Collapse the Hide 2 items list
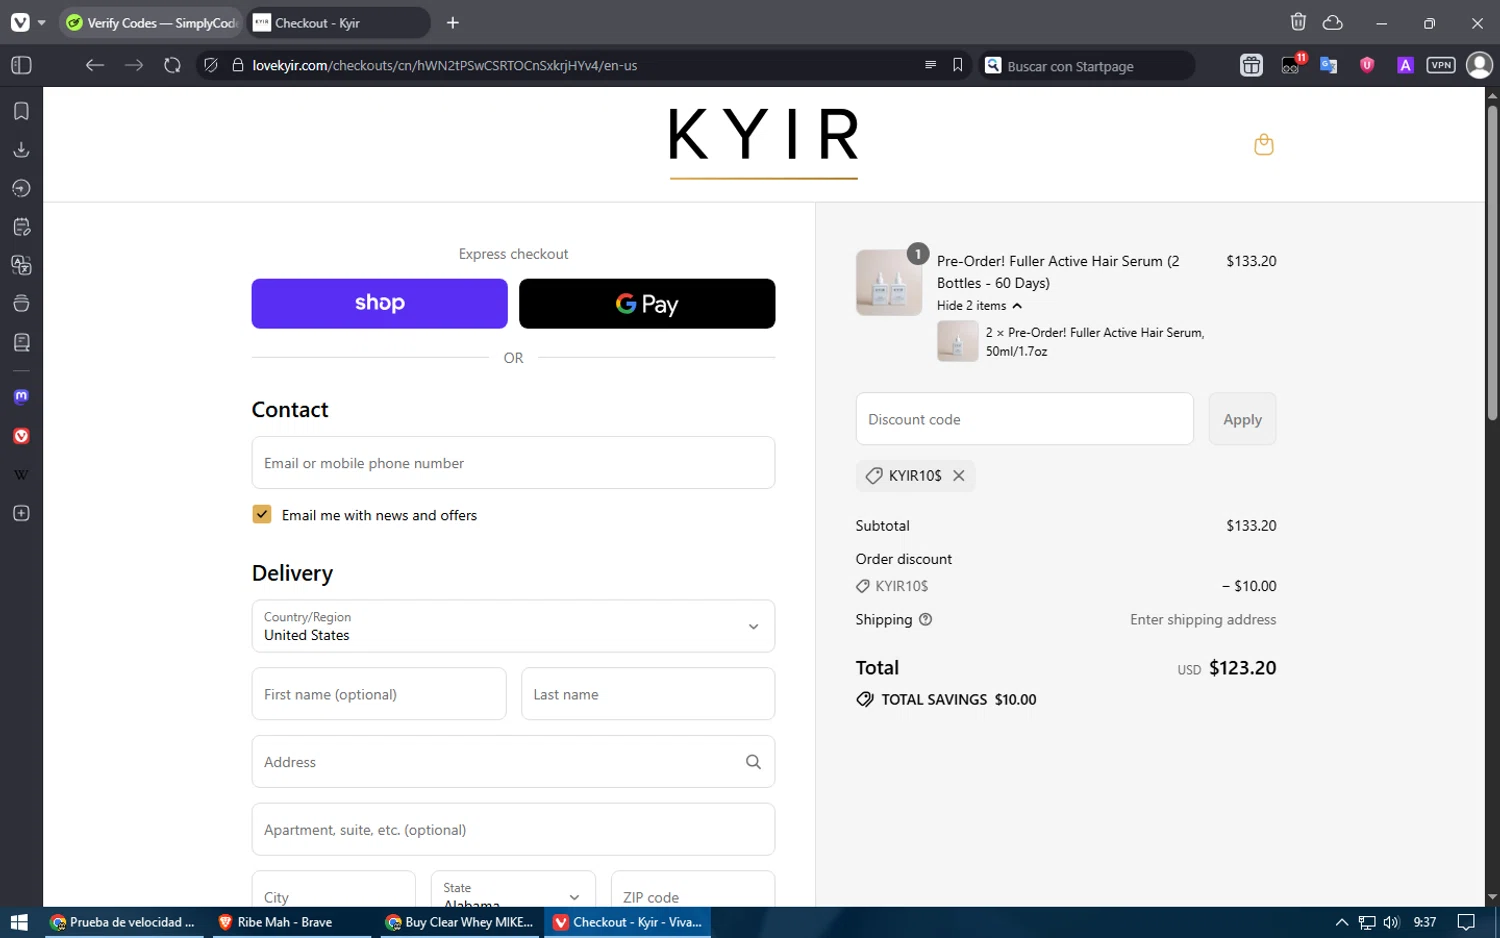 pyautogui.click(x=979, y=306)
